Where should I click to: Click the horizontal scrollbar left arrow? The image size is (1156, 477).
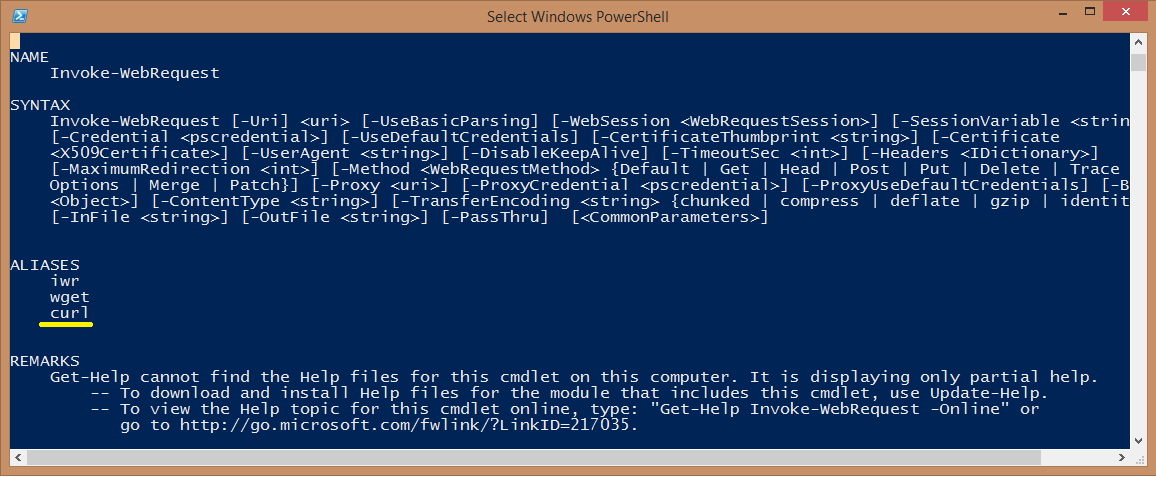(x=18, y=456)
